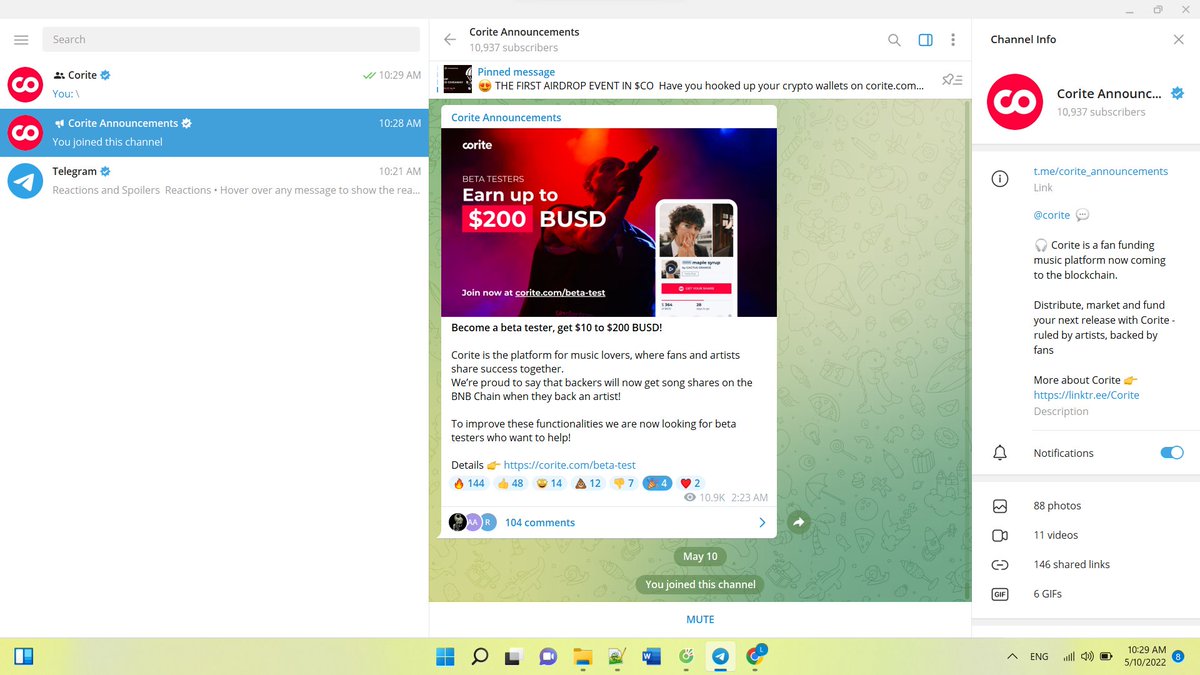Open the hamburger menu in the sidebar
Screen dimensions: 1200x675
pos(21,40)
